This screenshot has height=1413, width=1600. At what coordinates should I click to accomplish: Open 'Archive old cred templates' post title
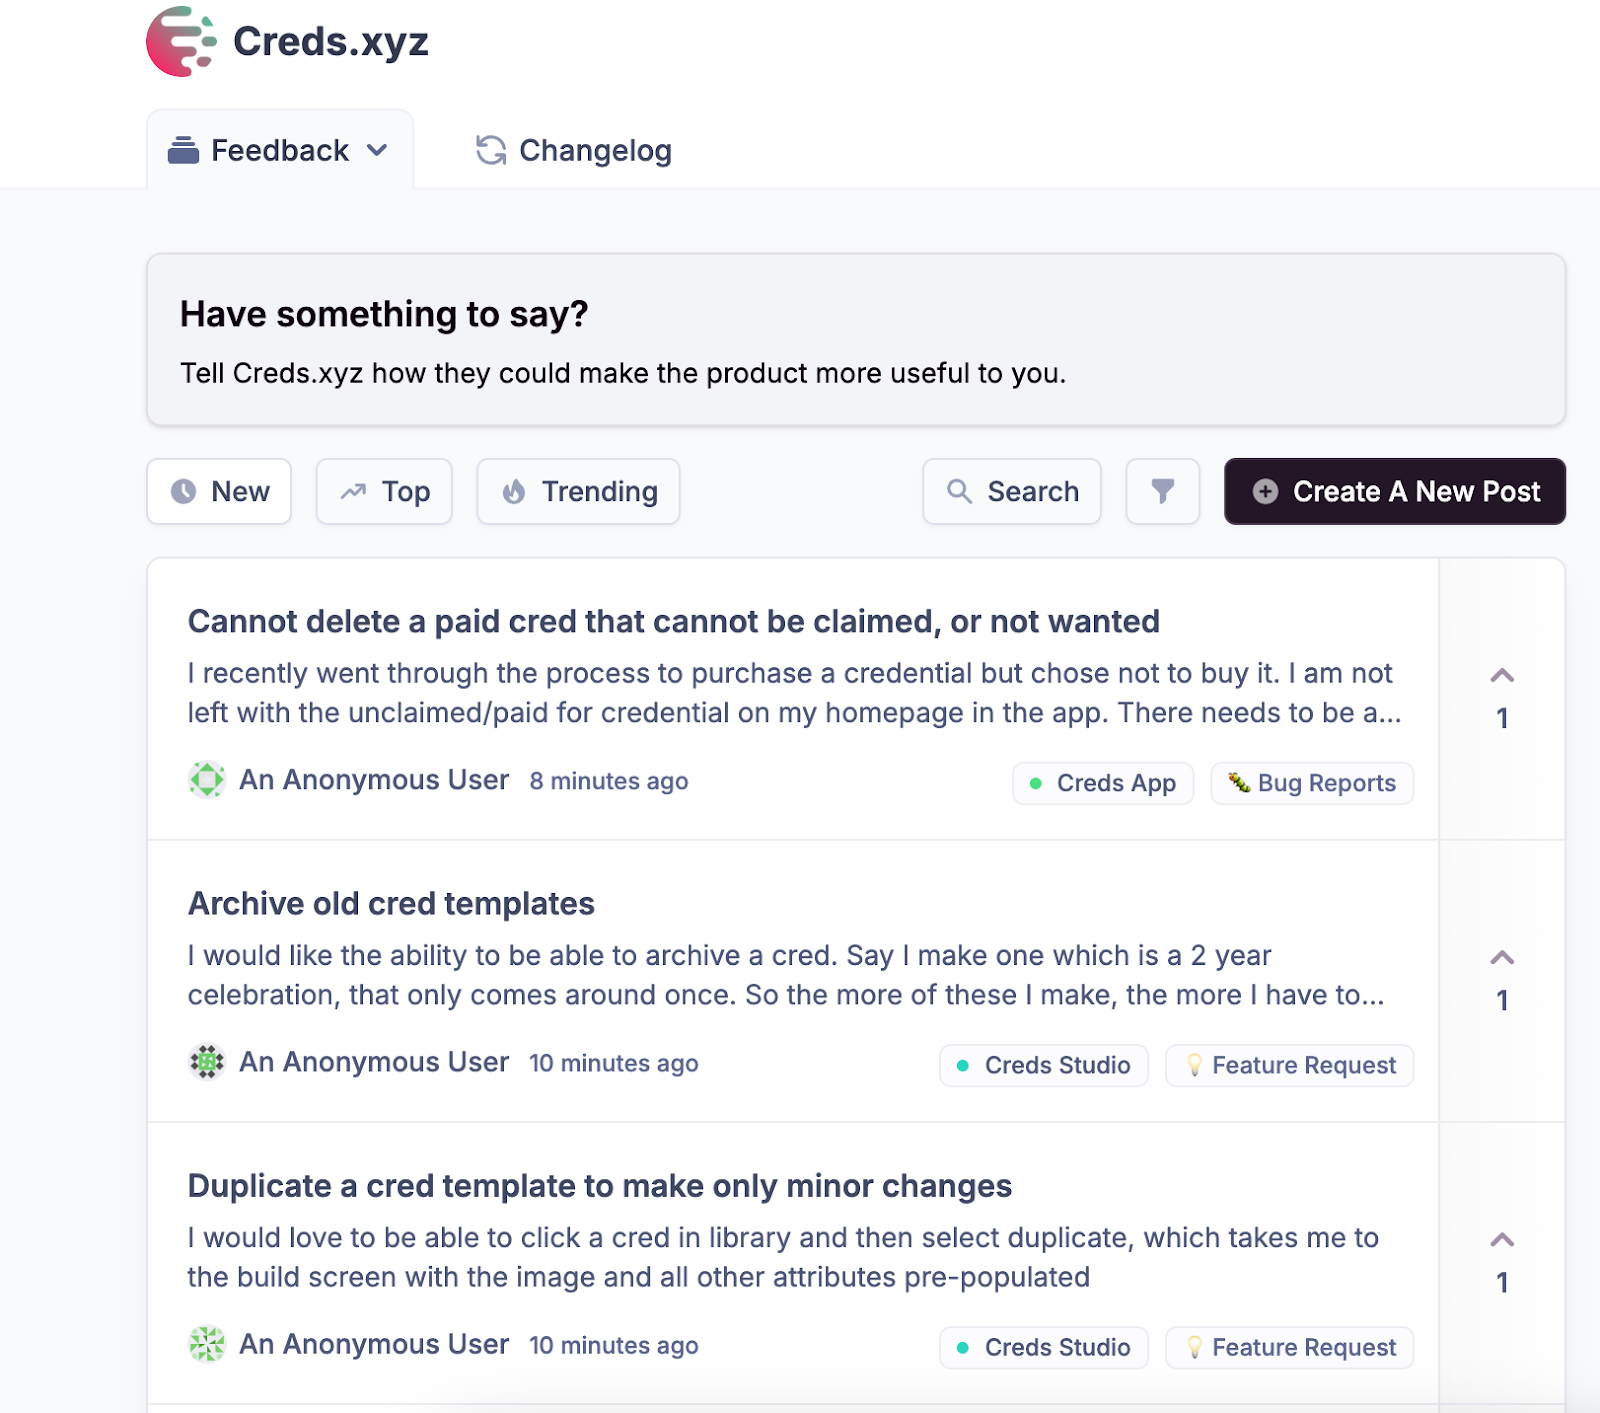coord(391,904)
